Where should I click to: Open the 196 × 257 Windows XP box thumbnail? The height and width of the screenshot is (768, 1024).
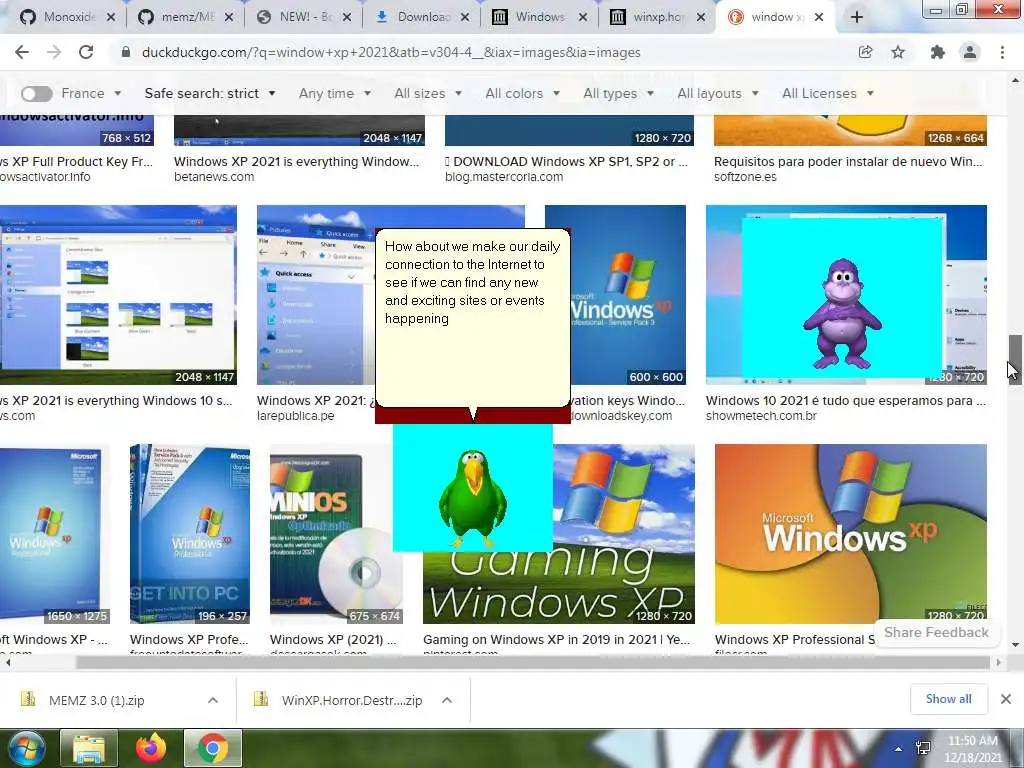(x=189, y=534)
